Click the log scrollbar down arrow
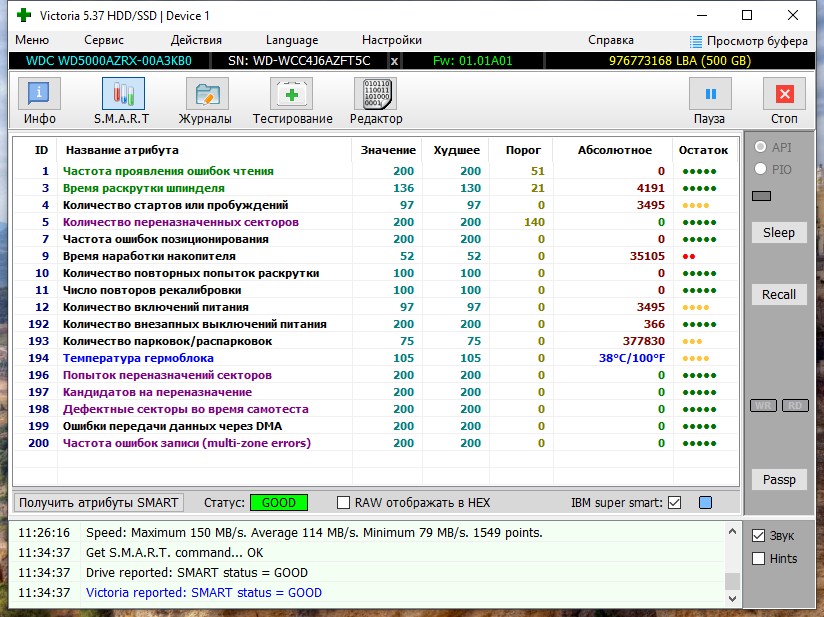824x617 pixels. coord(732,598)
